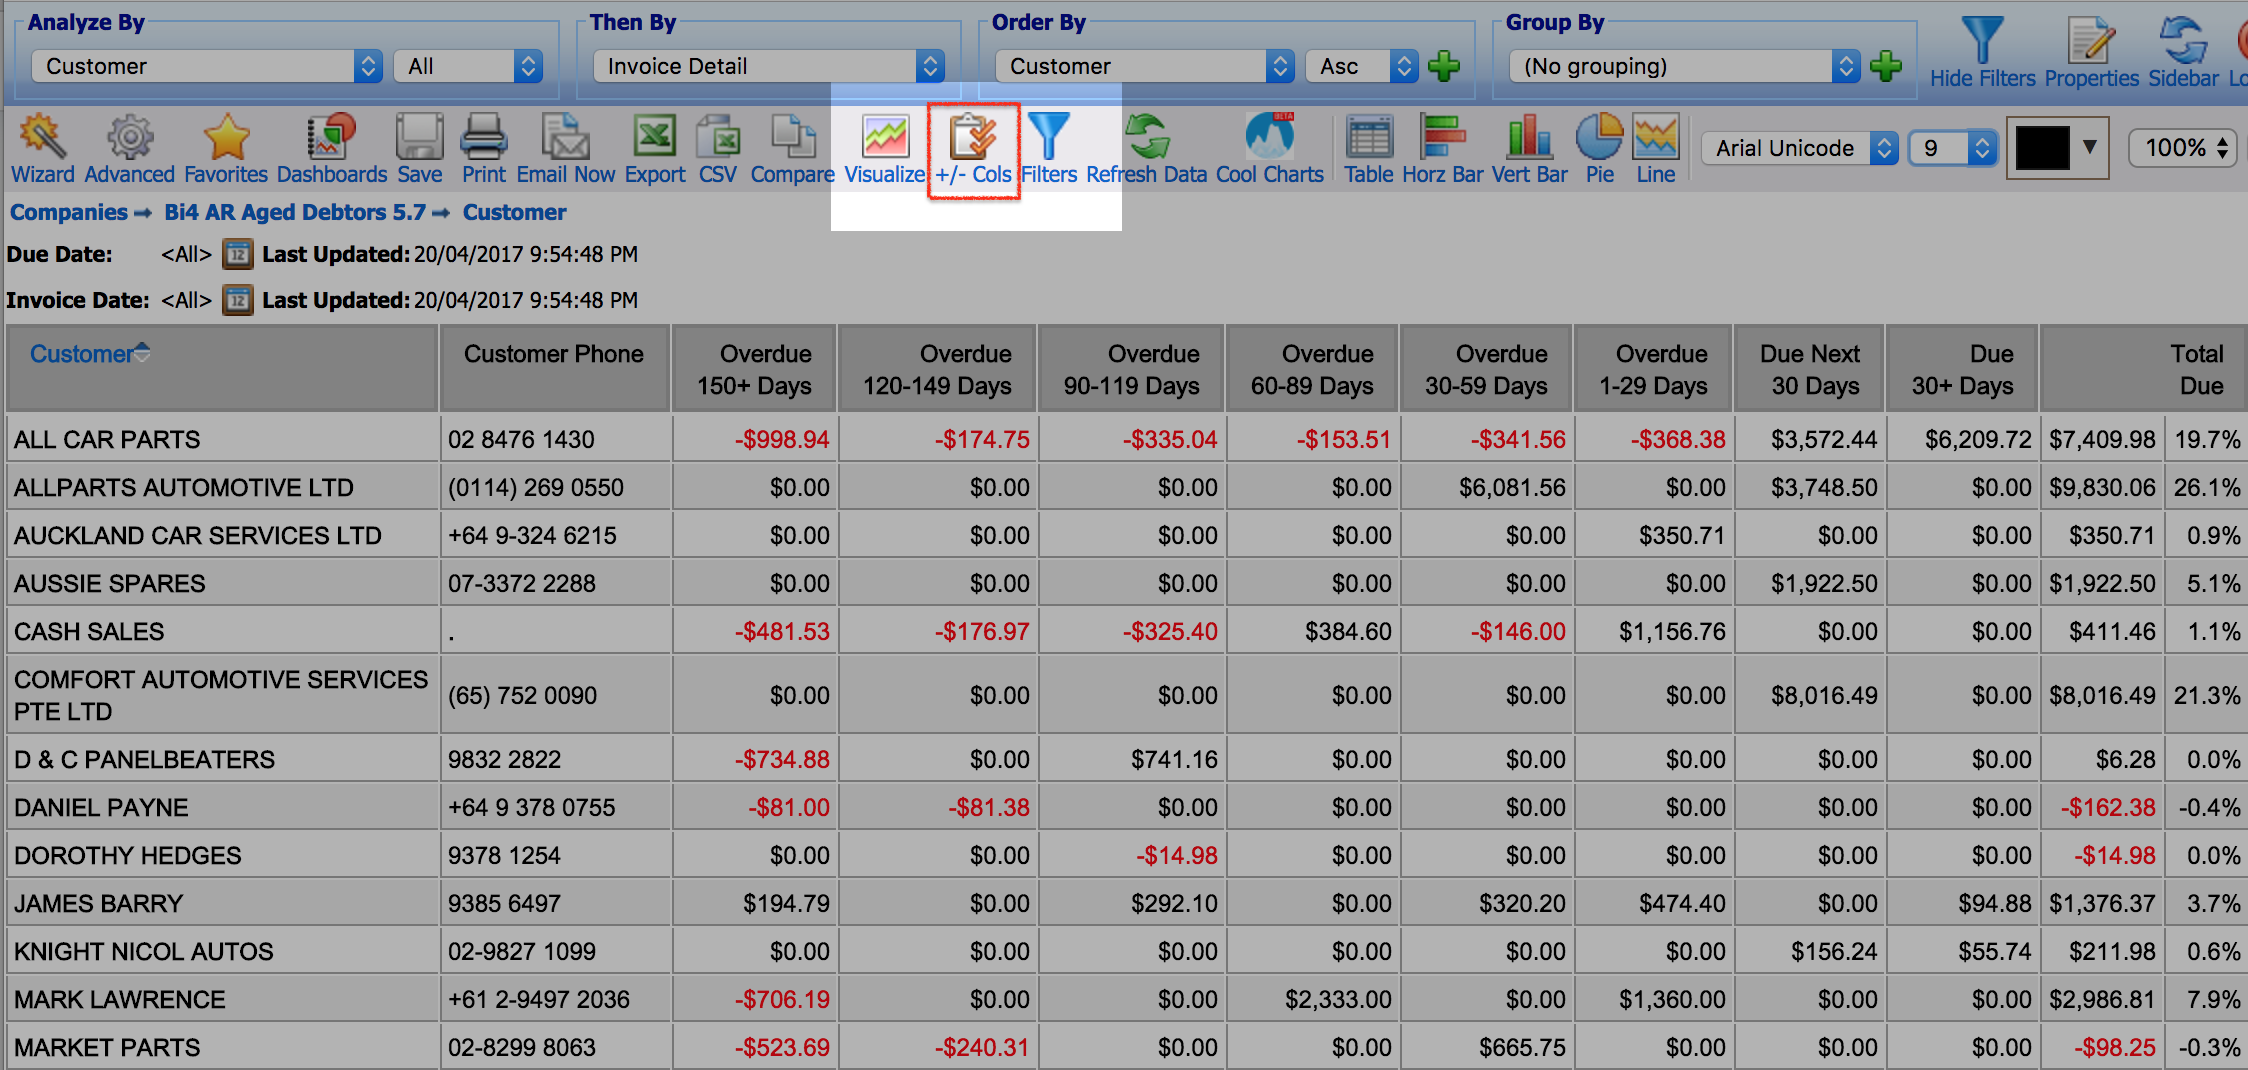Open Then By Invoice Detail dropdown
Screen dimensions: 2248x1070
tap(769, 66)
